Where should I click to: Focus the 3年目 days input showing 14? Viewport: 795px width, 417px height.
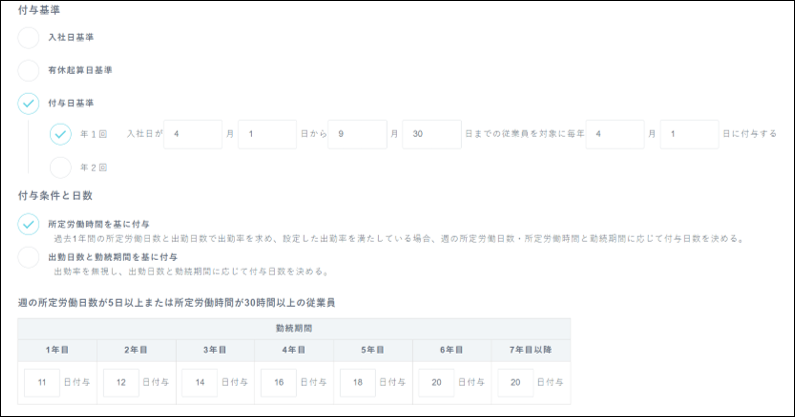click(200, 382)
